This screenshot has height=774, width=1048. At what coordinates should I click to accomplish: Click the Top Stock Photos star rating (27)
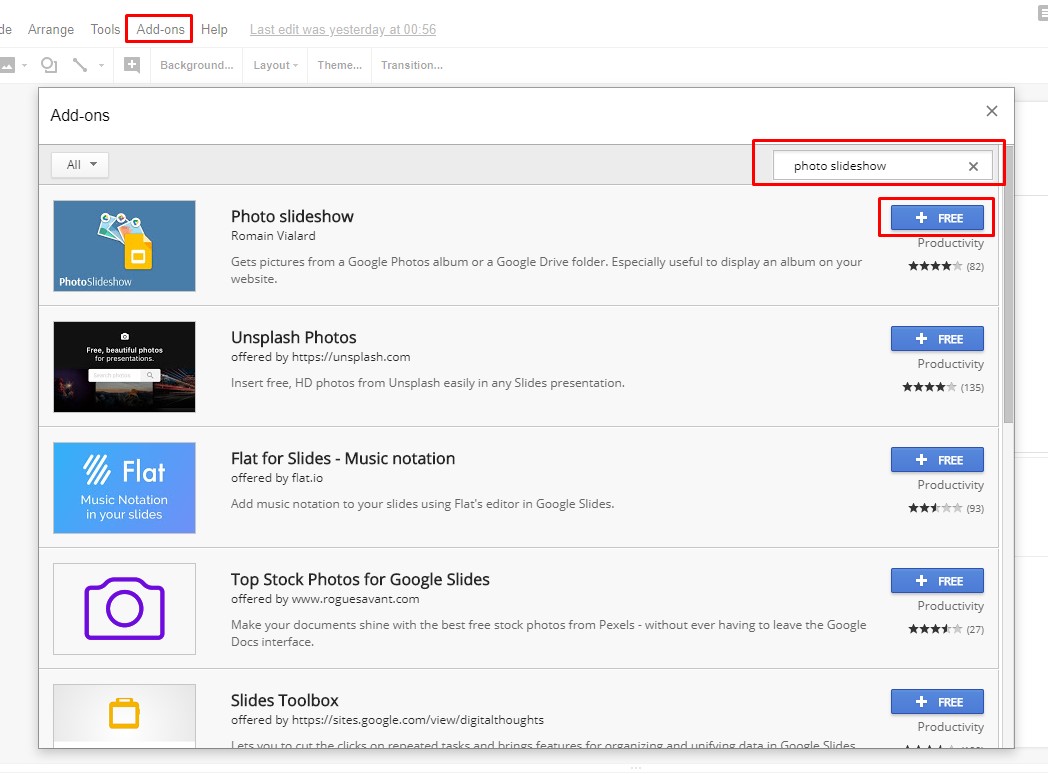pyautogui.click(x=945, y=629)
